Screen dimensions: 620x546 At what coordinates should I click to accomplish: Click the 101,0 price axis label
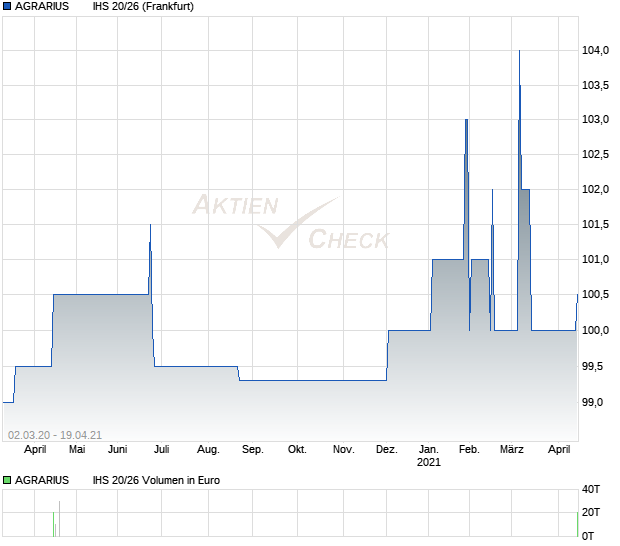click(x=595, y=259)
